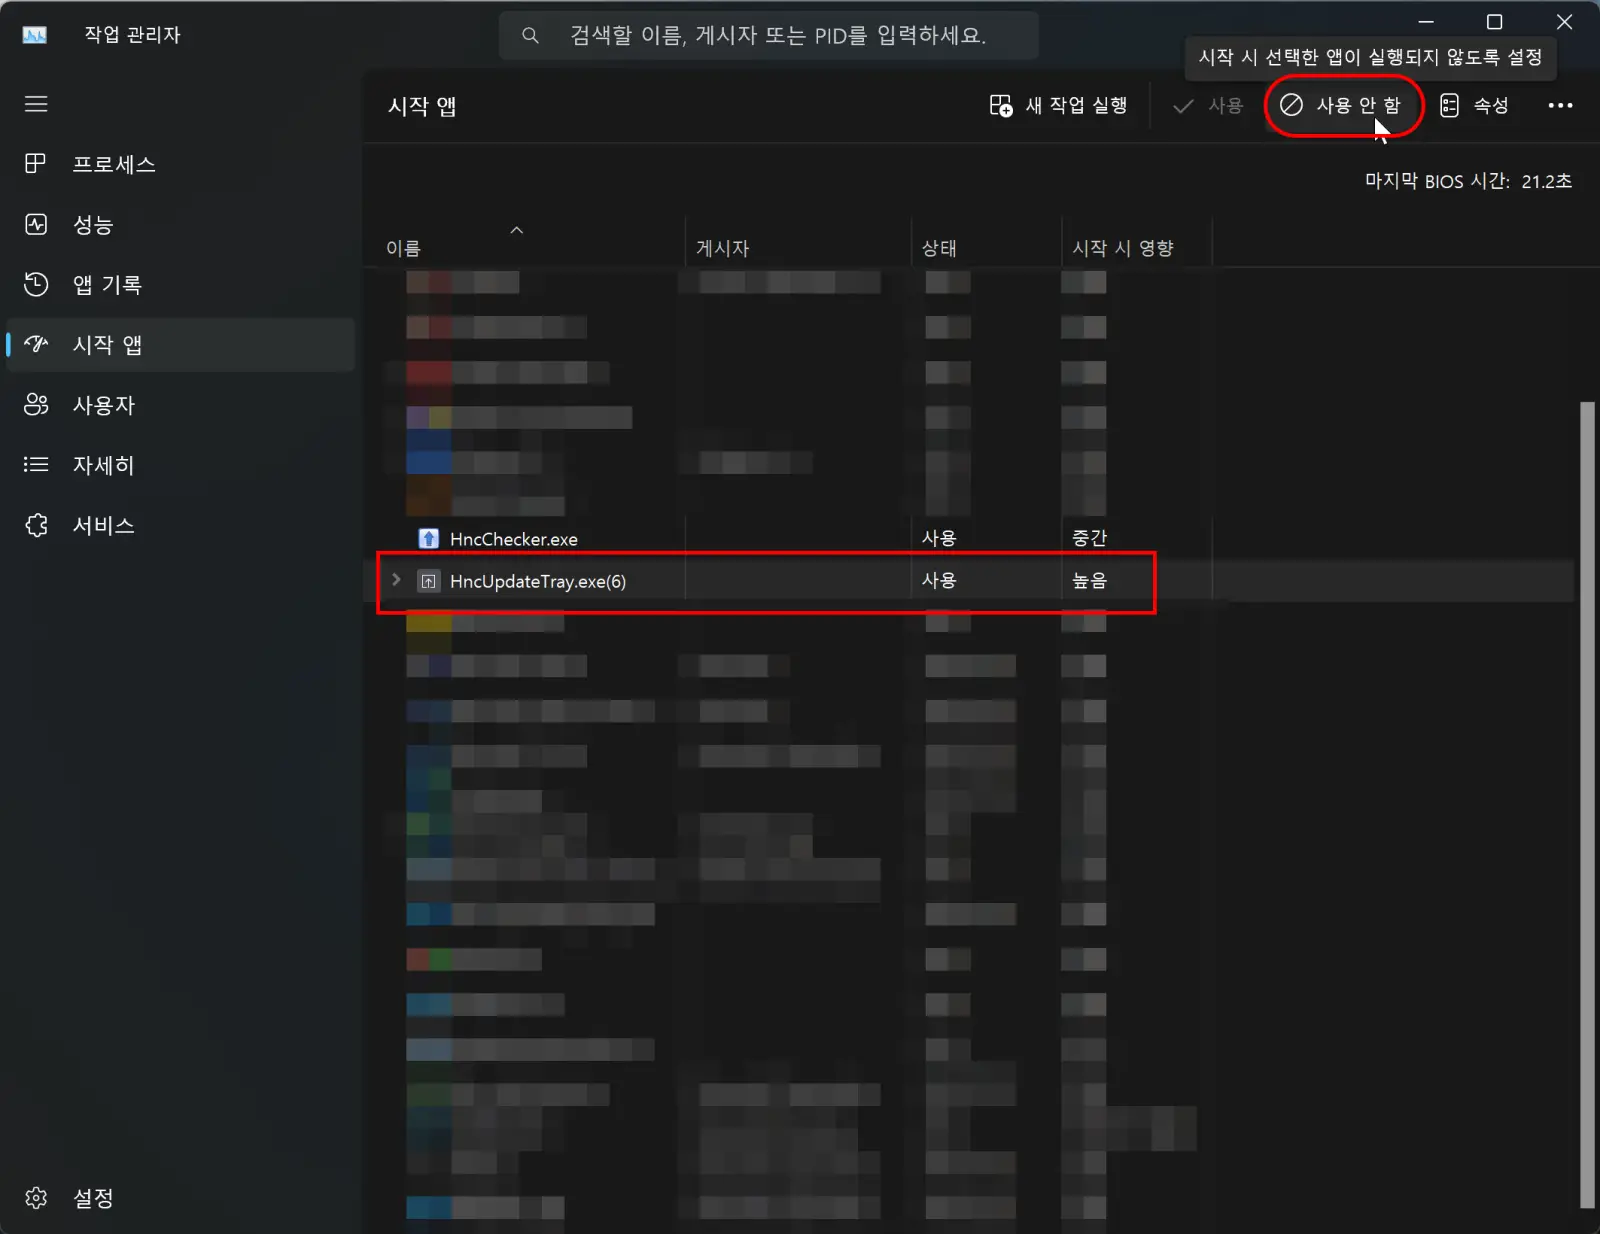The height and width of the screenshot is (1234, 1600).
Task: Open the hamburger navigation menu
Action: 36,104
